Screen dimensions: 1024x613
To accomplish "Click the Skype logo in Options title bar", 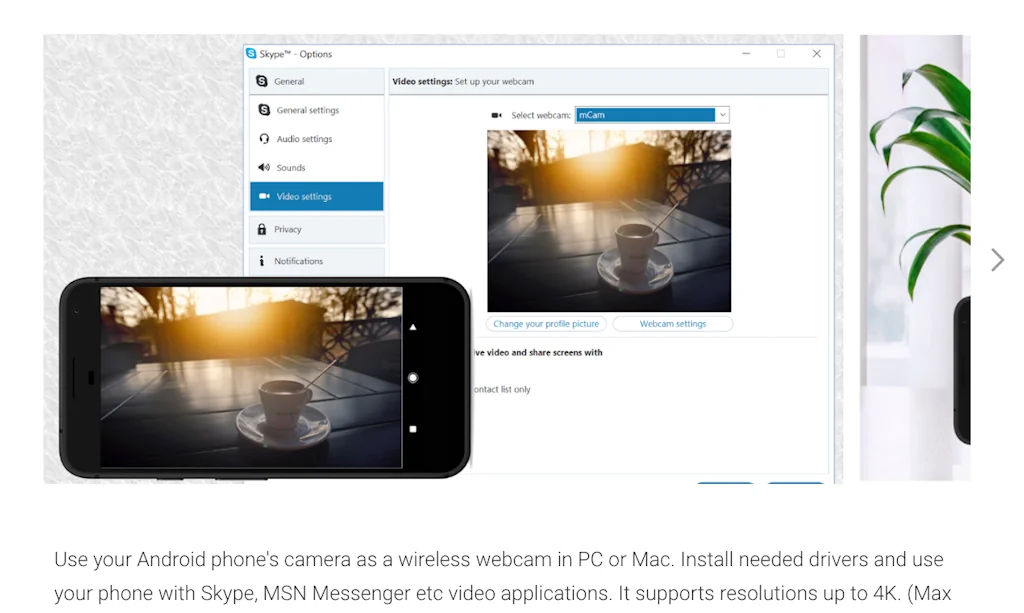I will pos(251,54).
